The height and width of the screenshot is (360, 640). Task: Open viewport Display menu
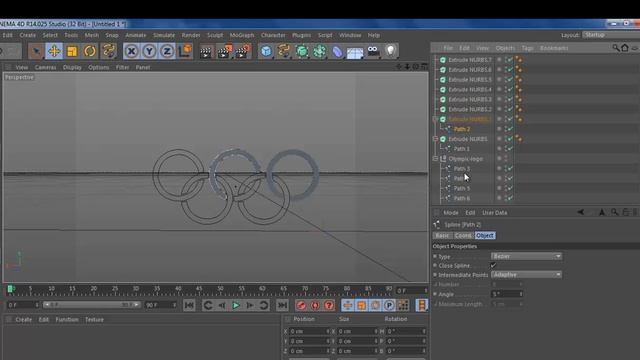(x=72, y=67)
